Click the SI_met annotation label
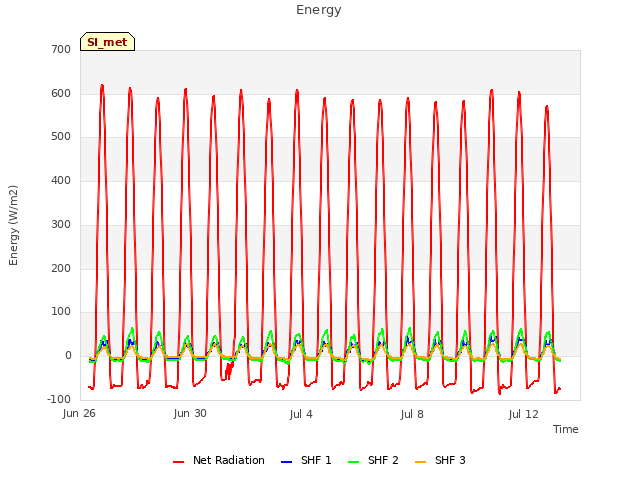 click(107, 42)
